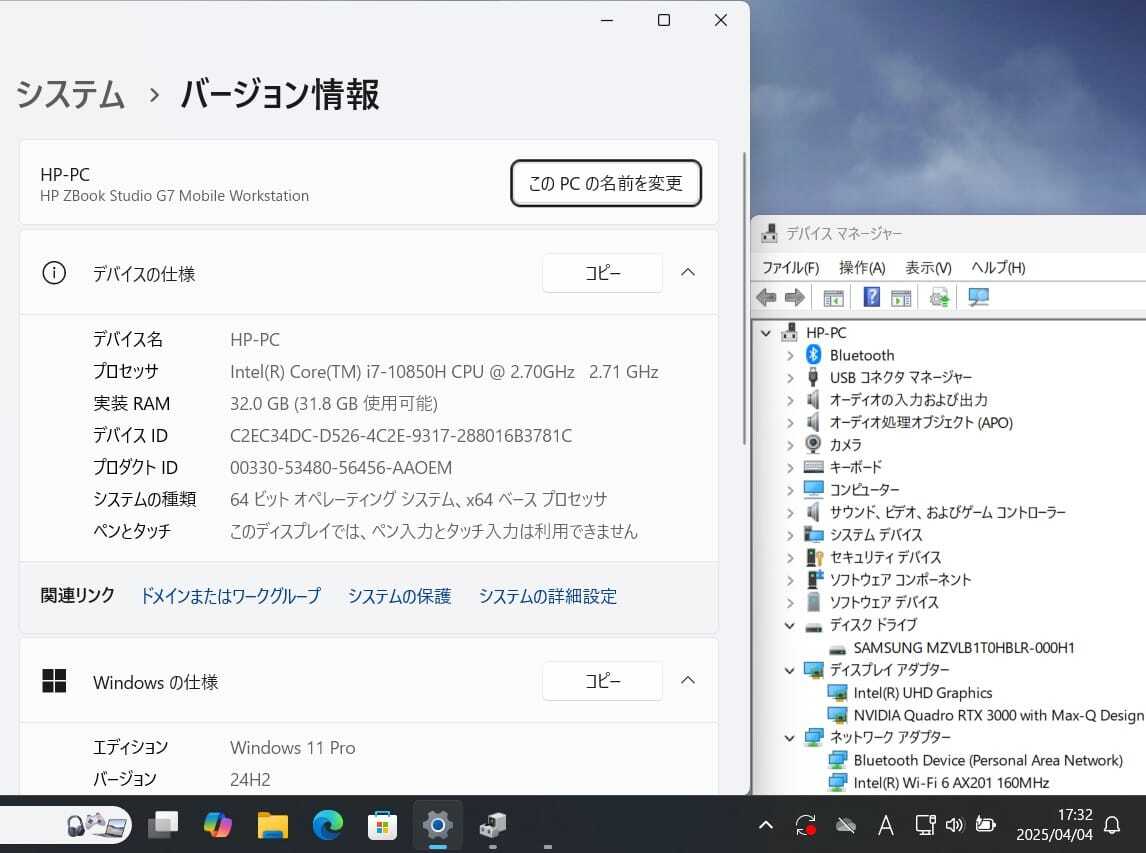Viewport: 1146px width, 853px height.
Task: Select ソフトウェア デバイス tree item
Action: click(x=884, y=602)
